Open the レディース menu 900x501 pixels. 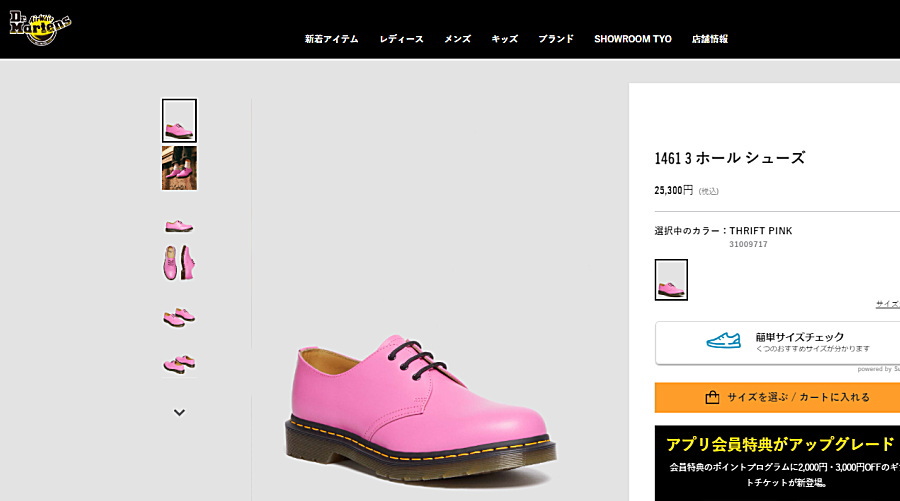pyautogui.click(x=401, y=39)
